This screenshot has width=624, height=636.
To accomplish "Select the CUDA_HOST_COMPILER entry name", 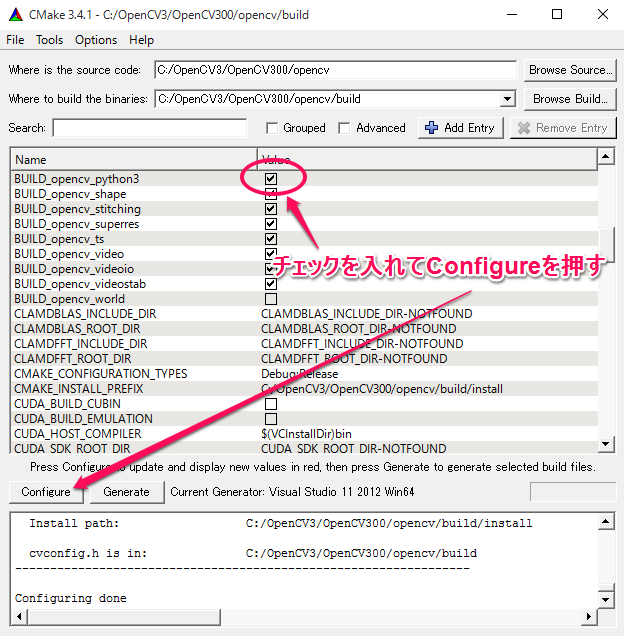I will pos(78,434).
